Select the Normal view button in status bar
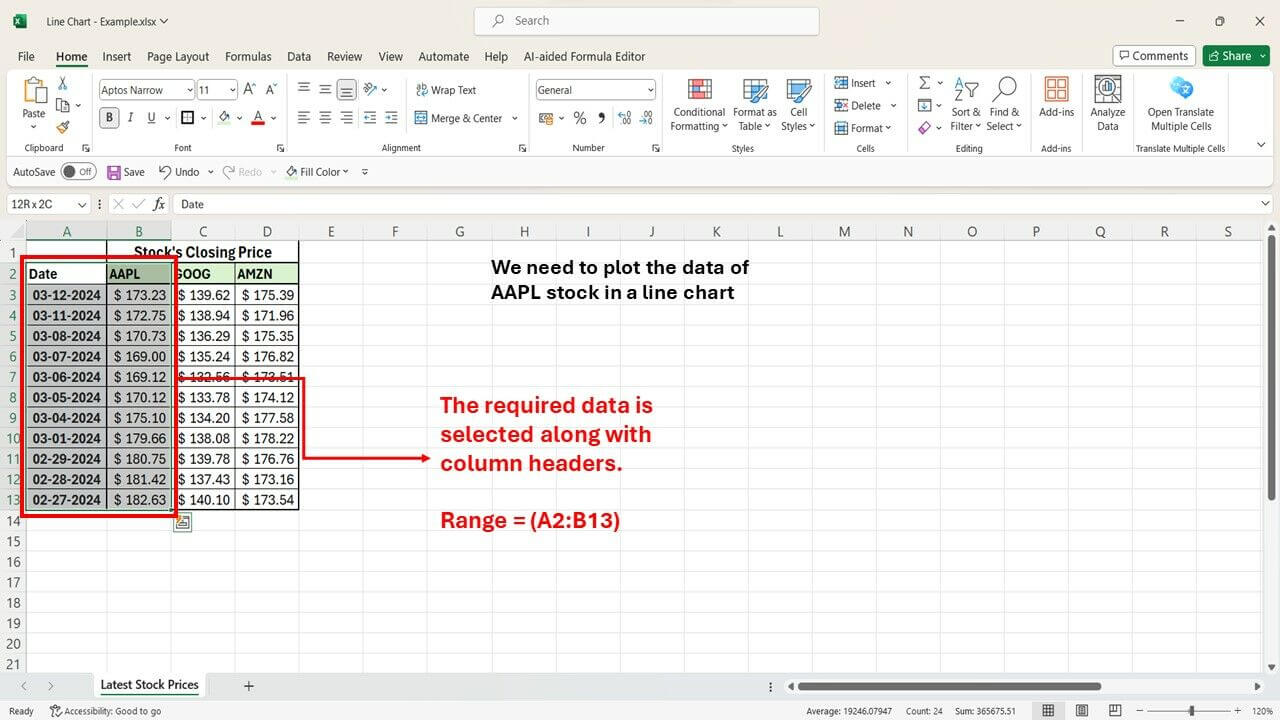This screenshot has width=1280, height=720. [x=1048, y=711]
